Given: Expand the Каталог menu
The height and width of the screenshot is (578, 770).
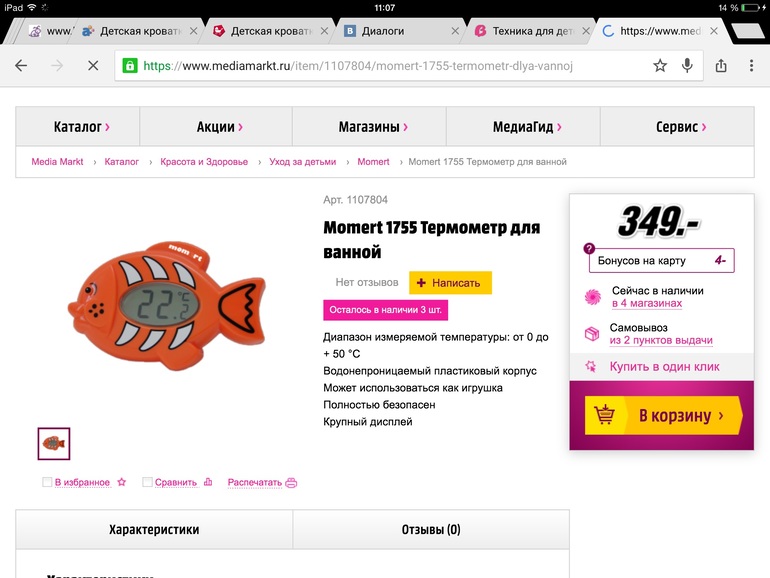Looking at the screenshot, I should (78, 127).
